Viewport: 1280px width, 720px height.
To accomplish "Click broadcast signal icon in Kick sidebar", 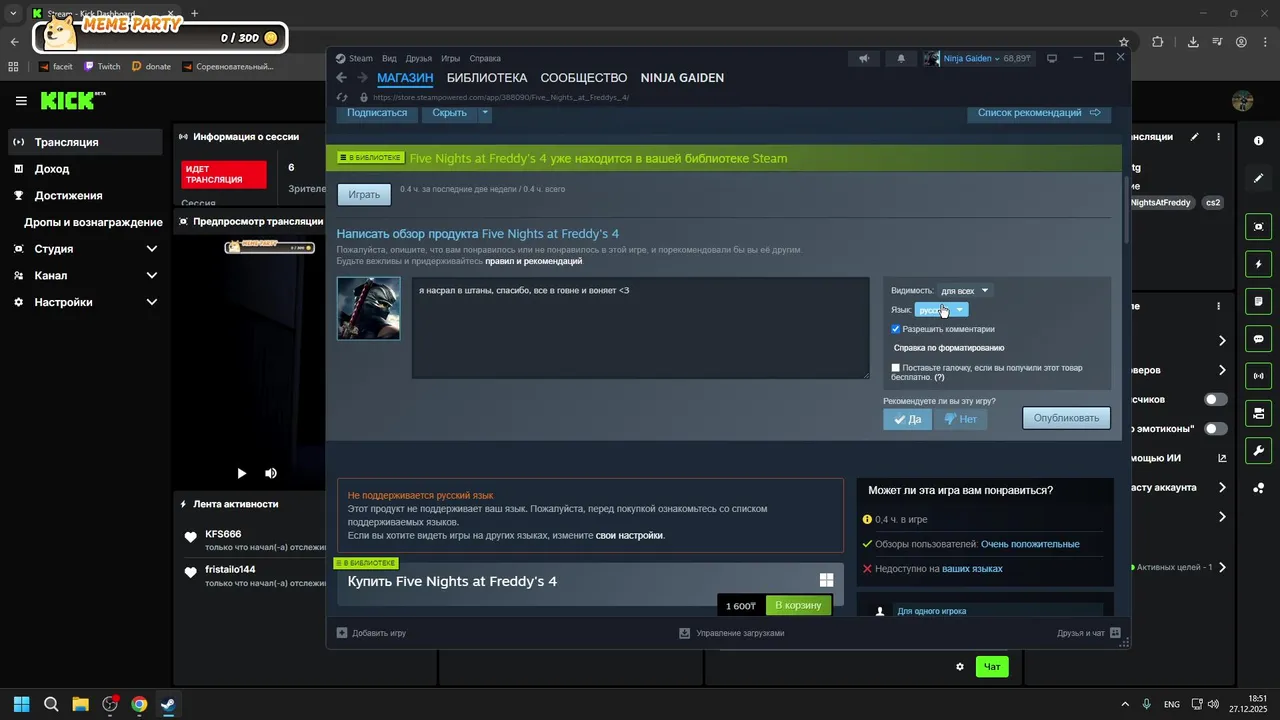I will pos(1258,376).
